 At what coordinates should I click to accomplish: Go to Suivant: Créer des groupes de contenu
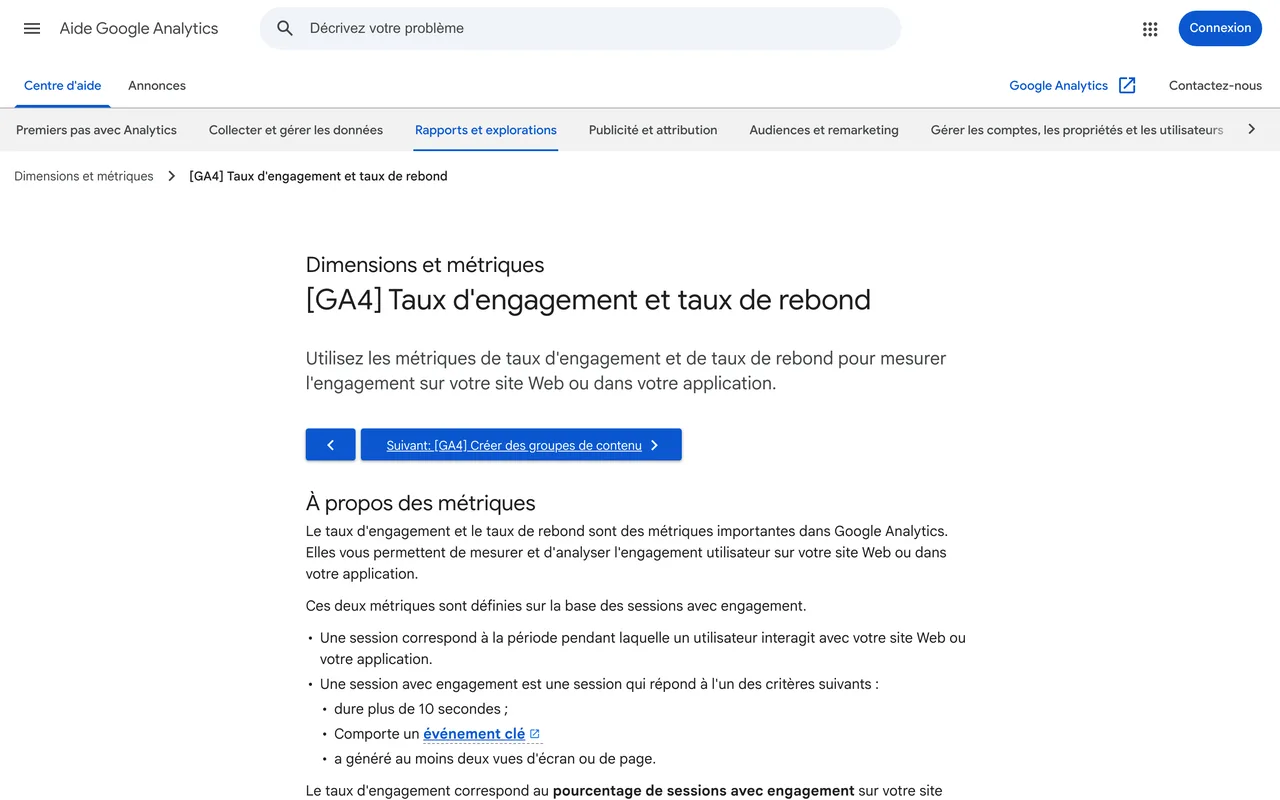tap(521, 445)
